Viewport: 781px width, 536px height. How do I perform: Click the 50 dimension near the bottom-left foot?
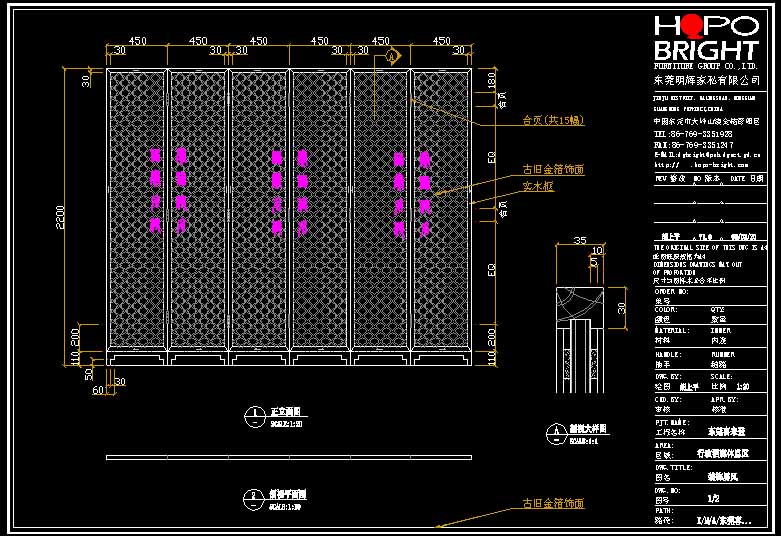tap(89, 374)
